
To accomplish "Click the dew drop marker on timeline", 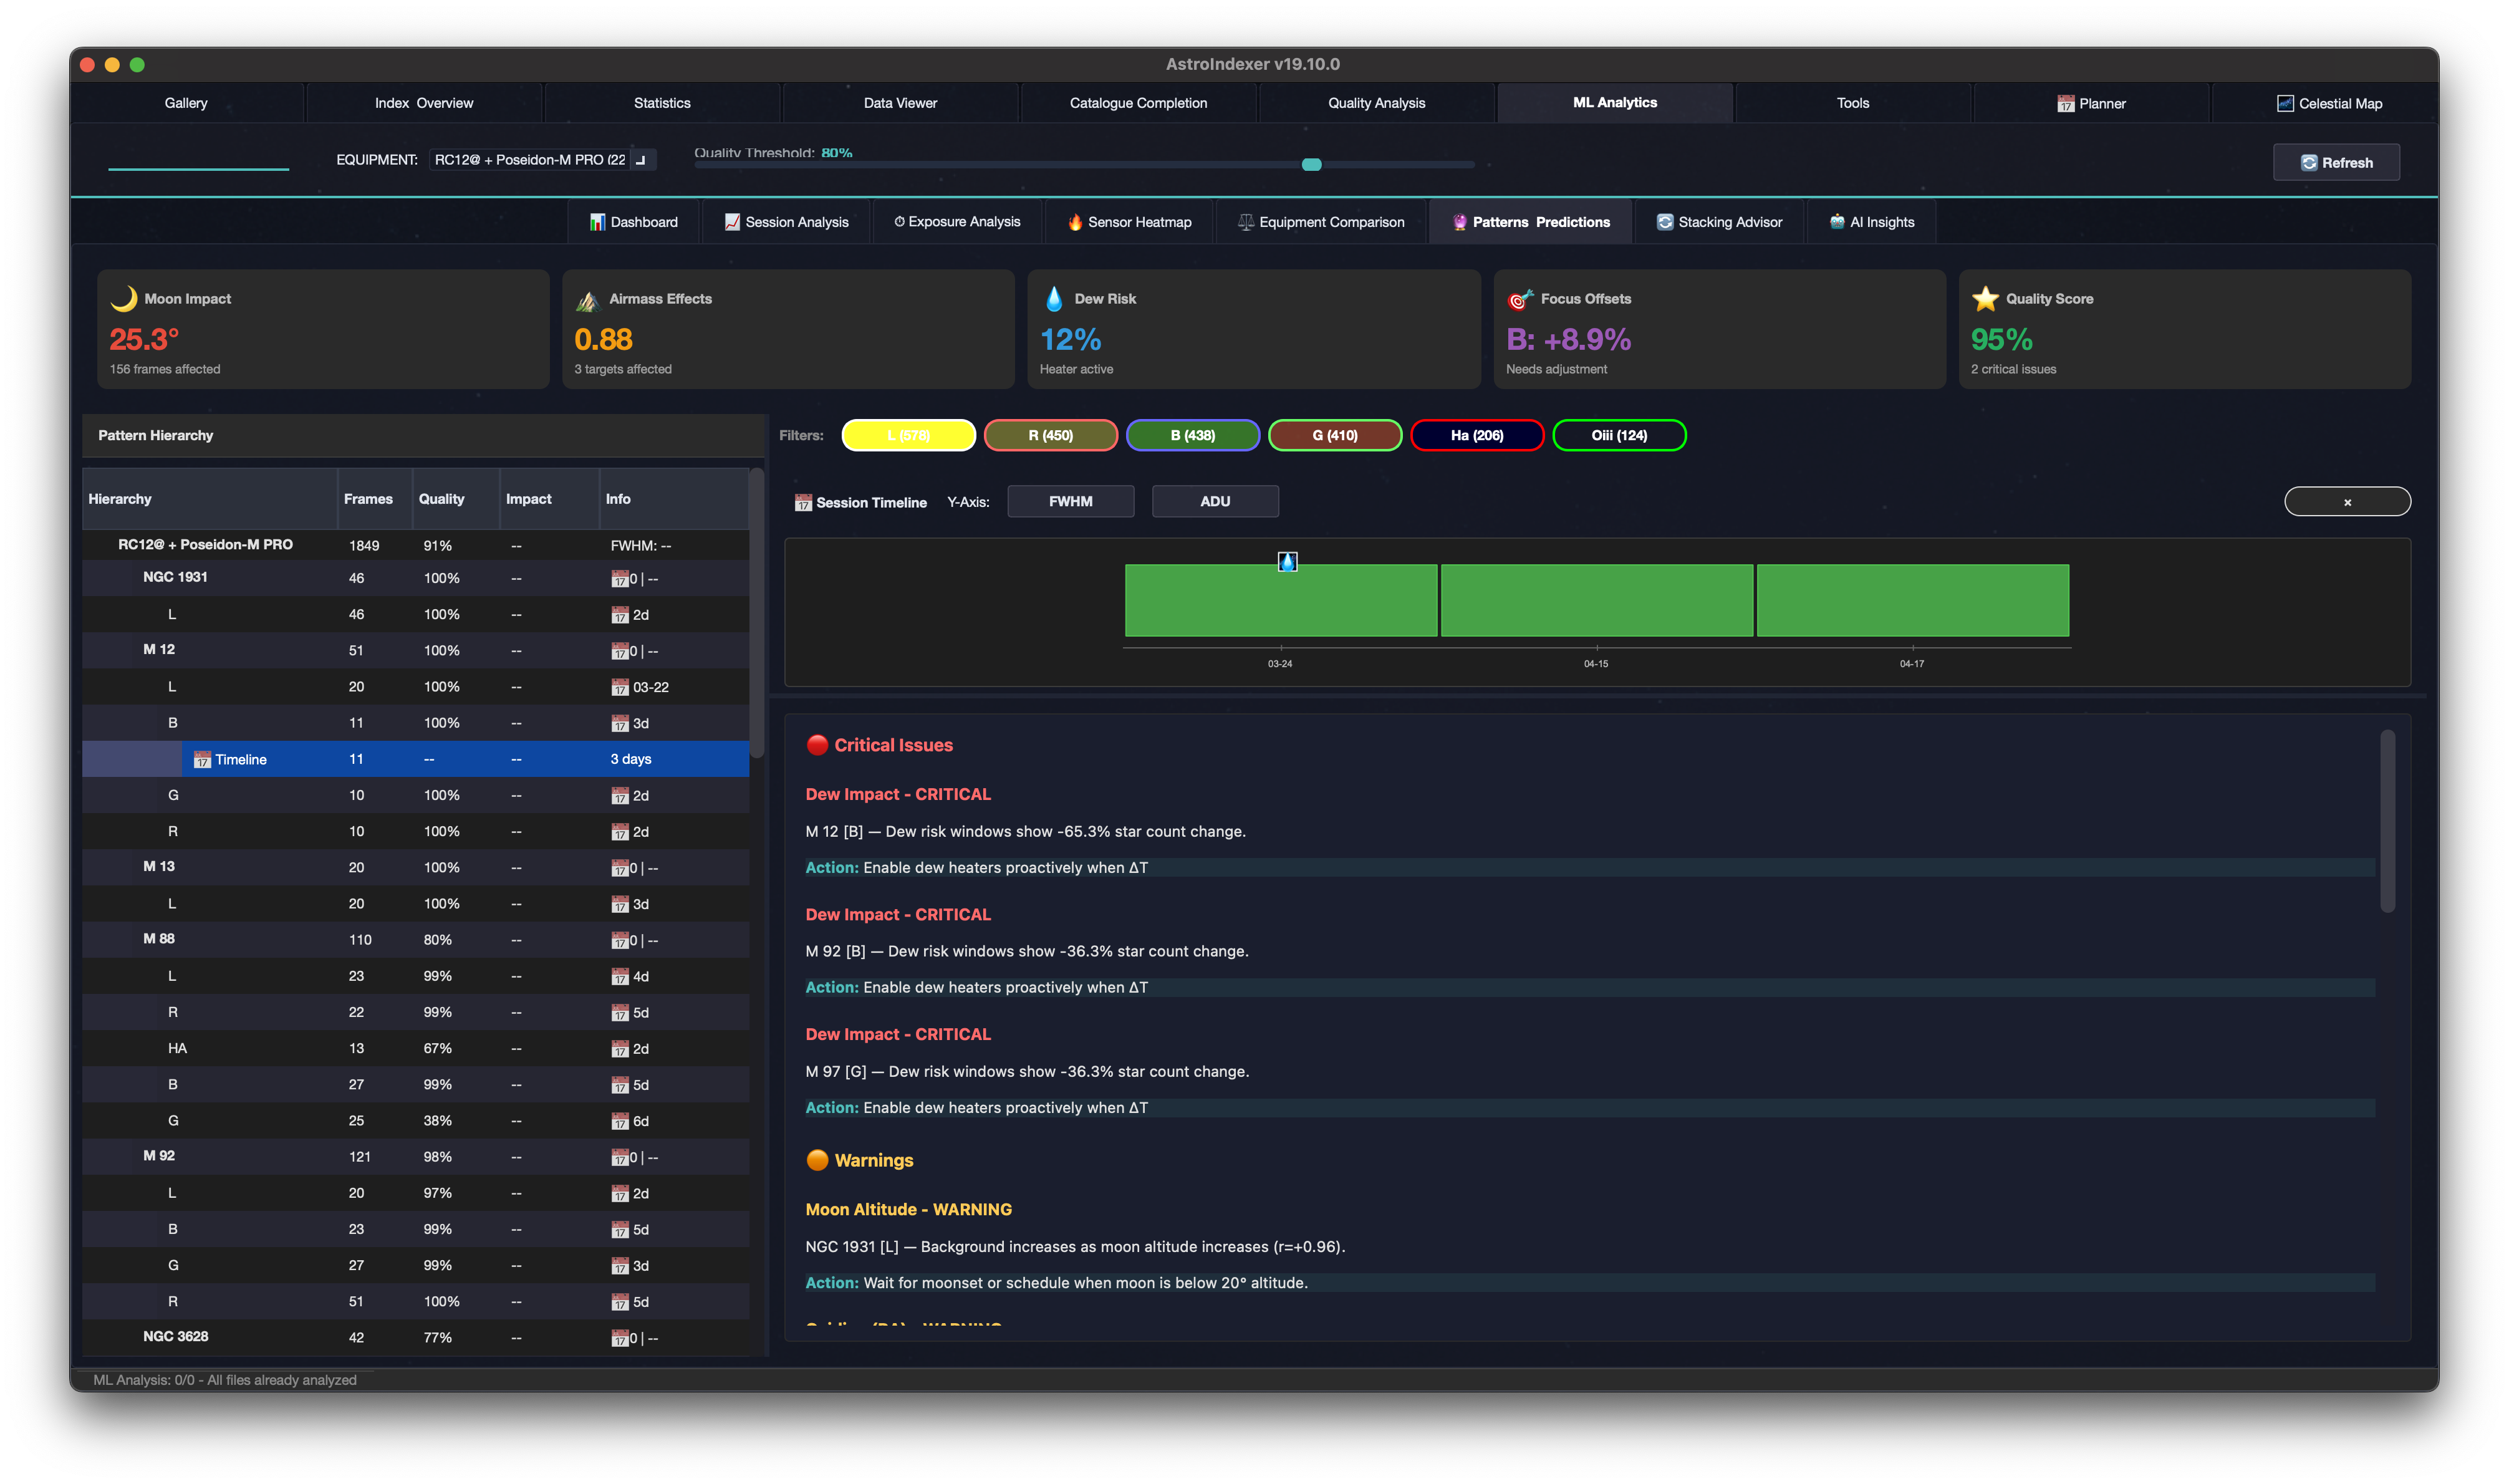I will pos(1287,562).
